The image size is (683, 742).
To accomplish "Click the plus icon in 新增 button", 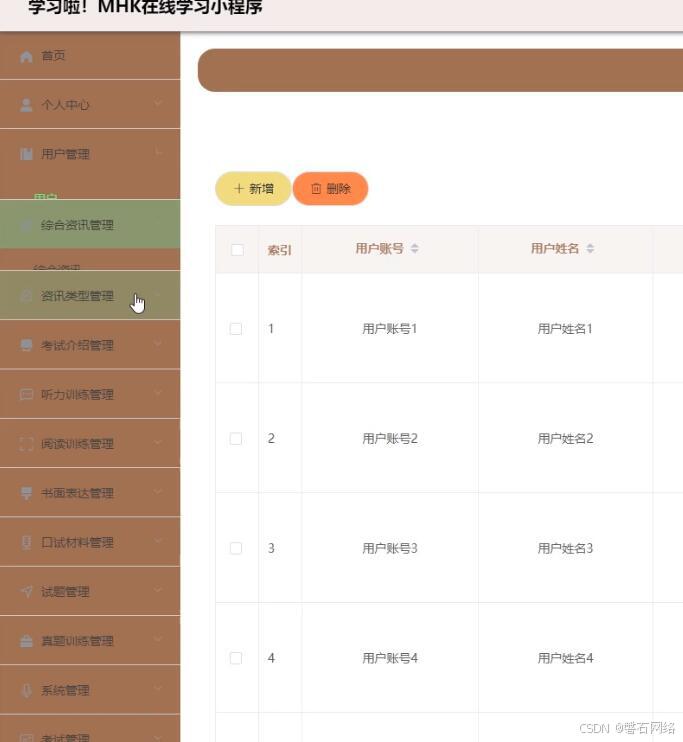I will click(239, 188).
